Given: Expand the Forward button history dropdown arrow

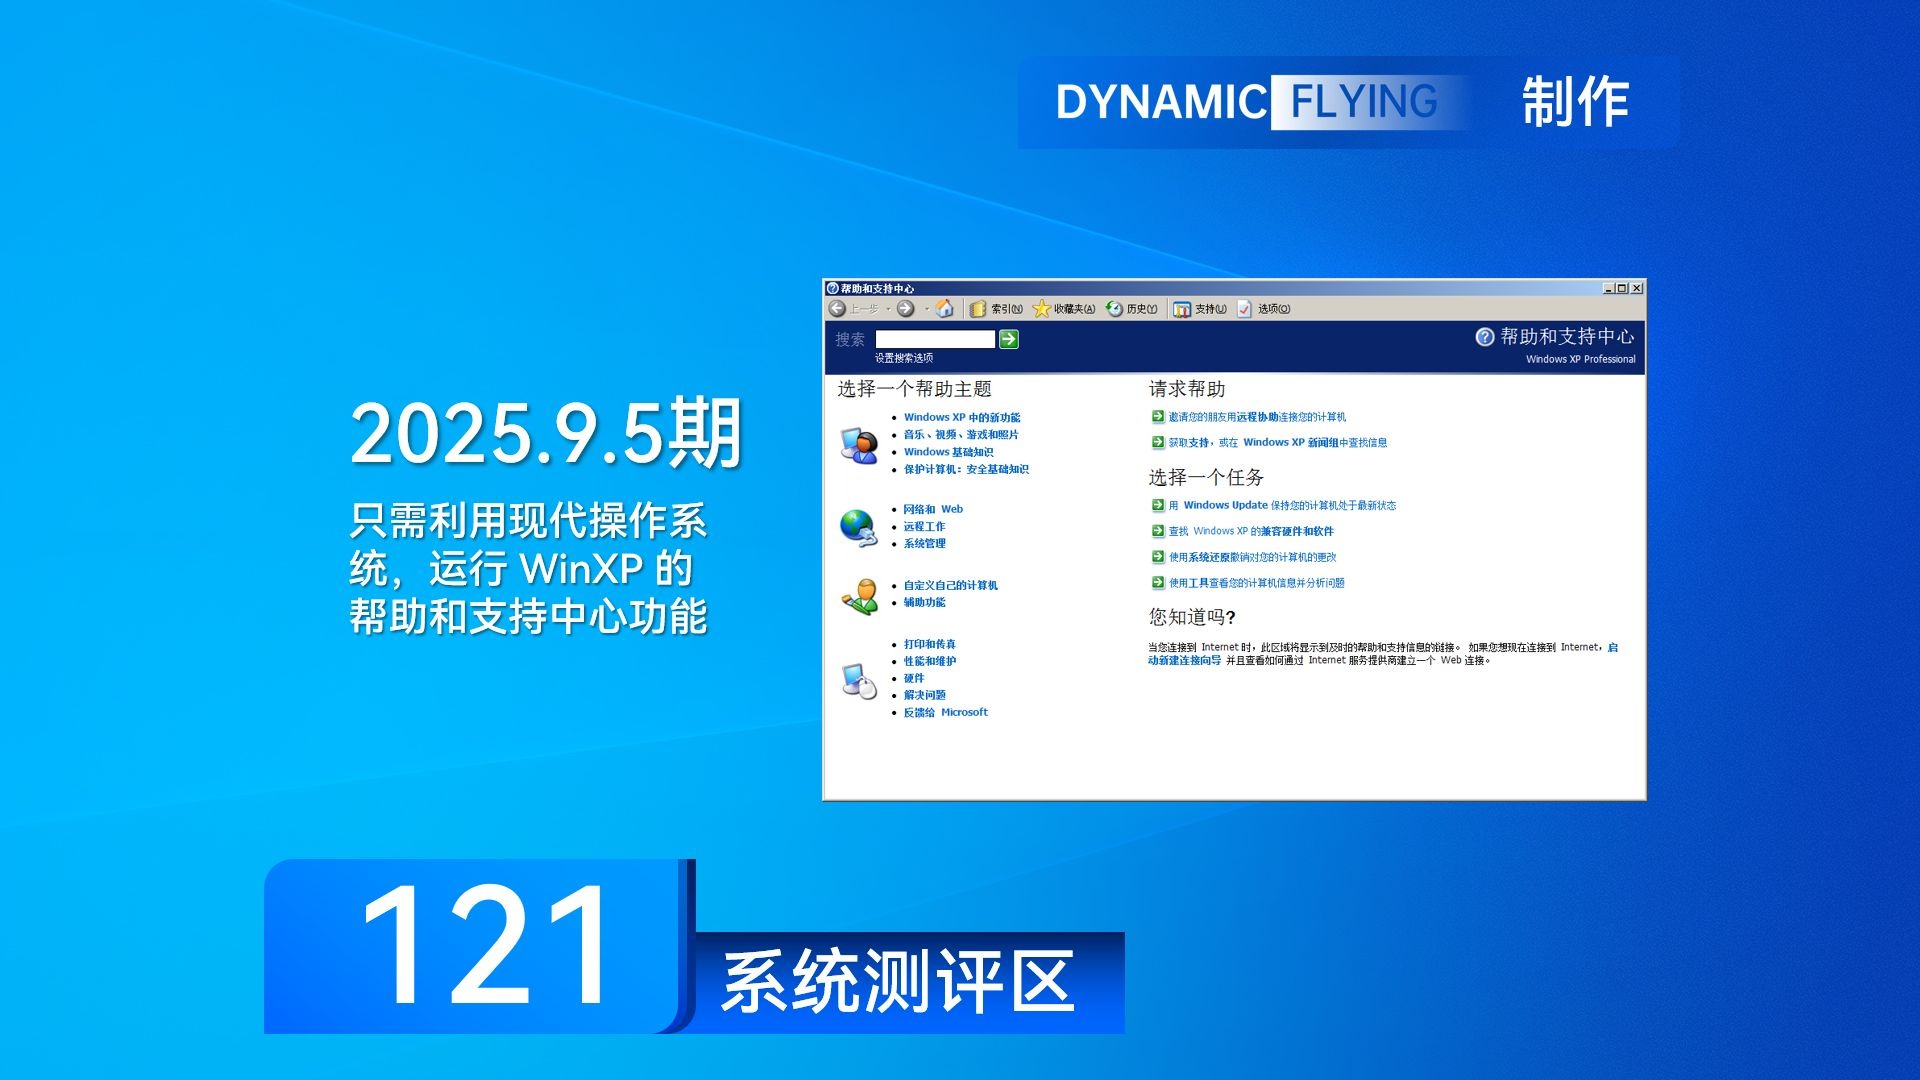Looking at the screenshot, I should 926,310.
